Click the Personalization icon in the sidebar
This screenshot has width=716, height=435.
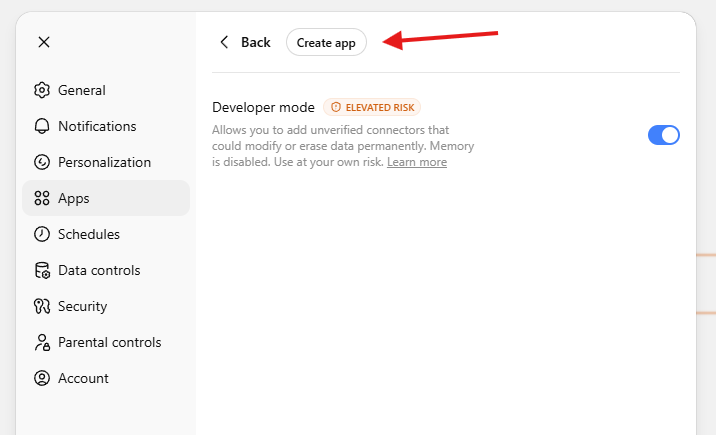click(x=42, y=162)
